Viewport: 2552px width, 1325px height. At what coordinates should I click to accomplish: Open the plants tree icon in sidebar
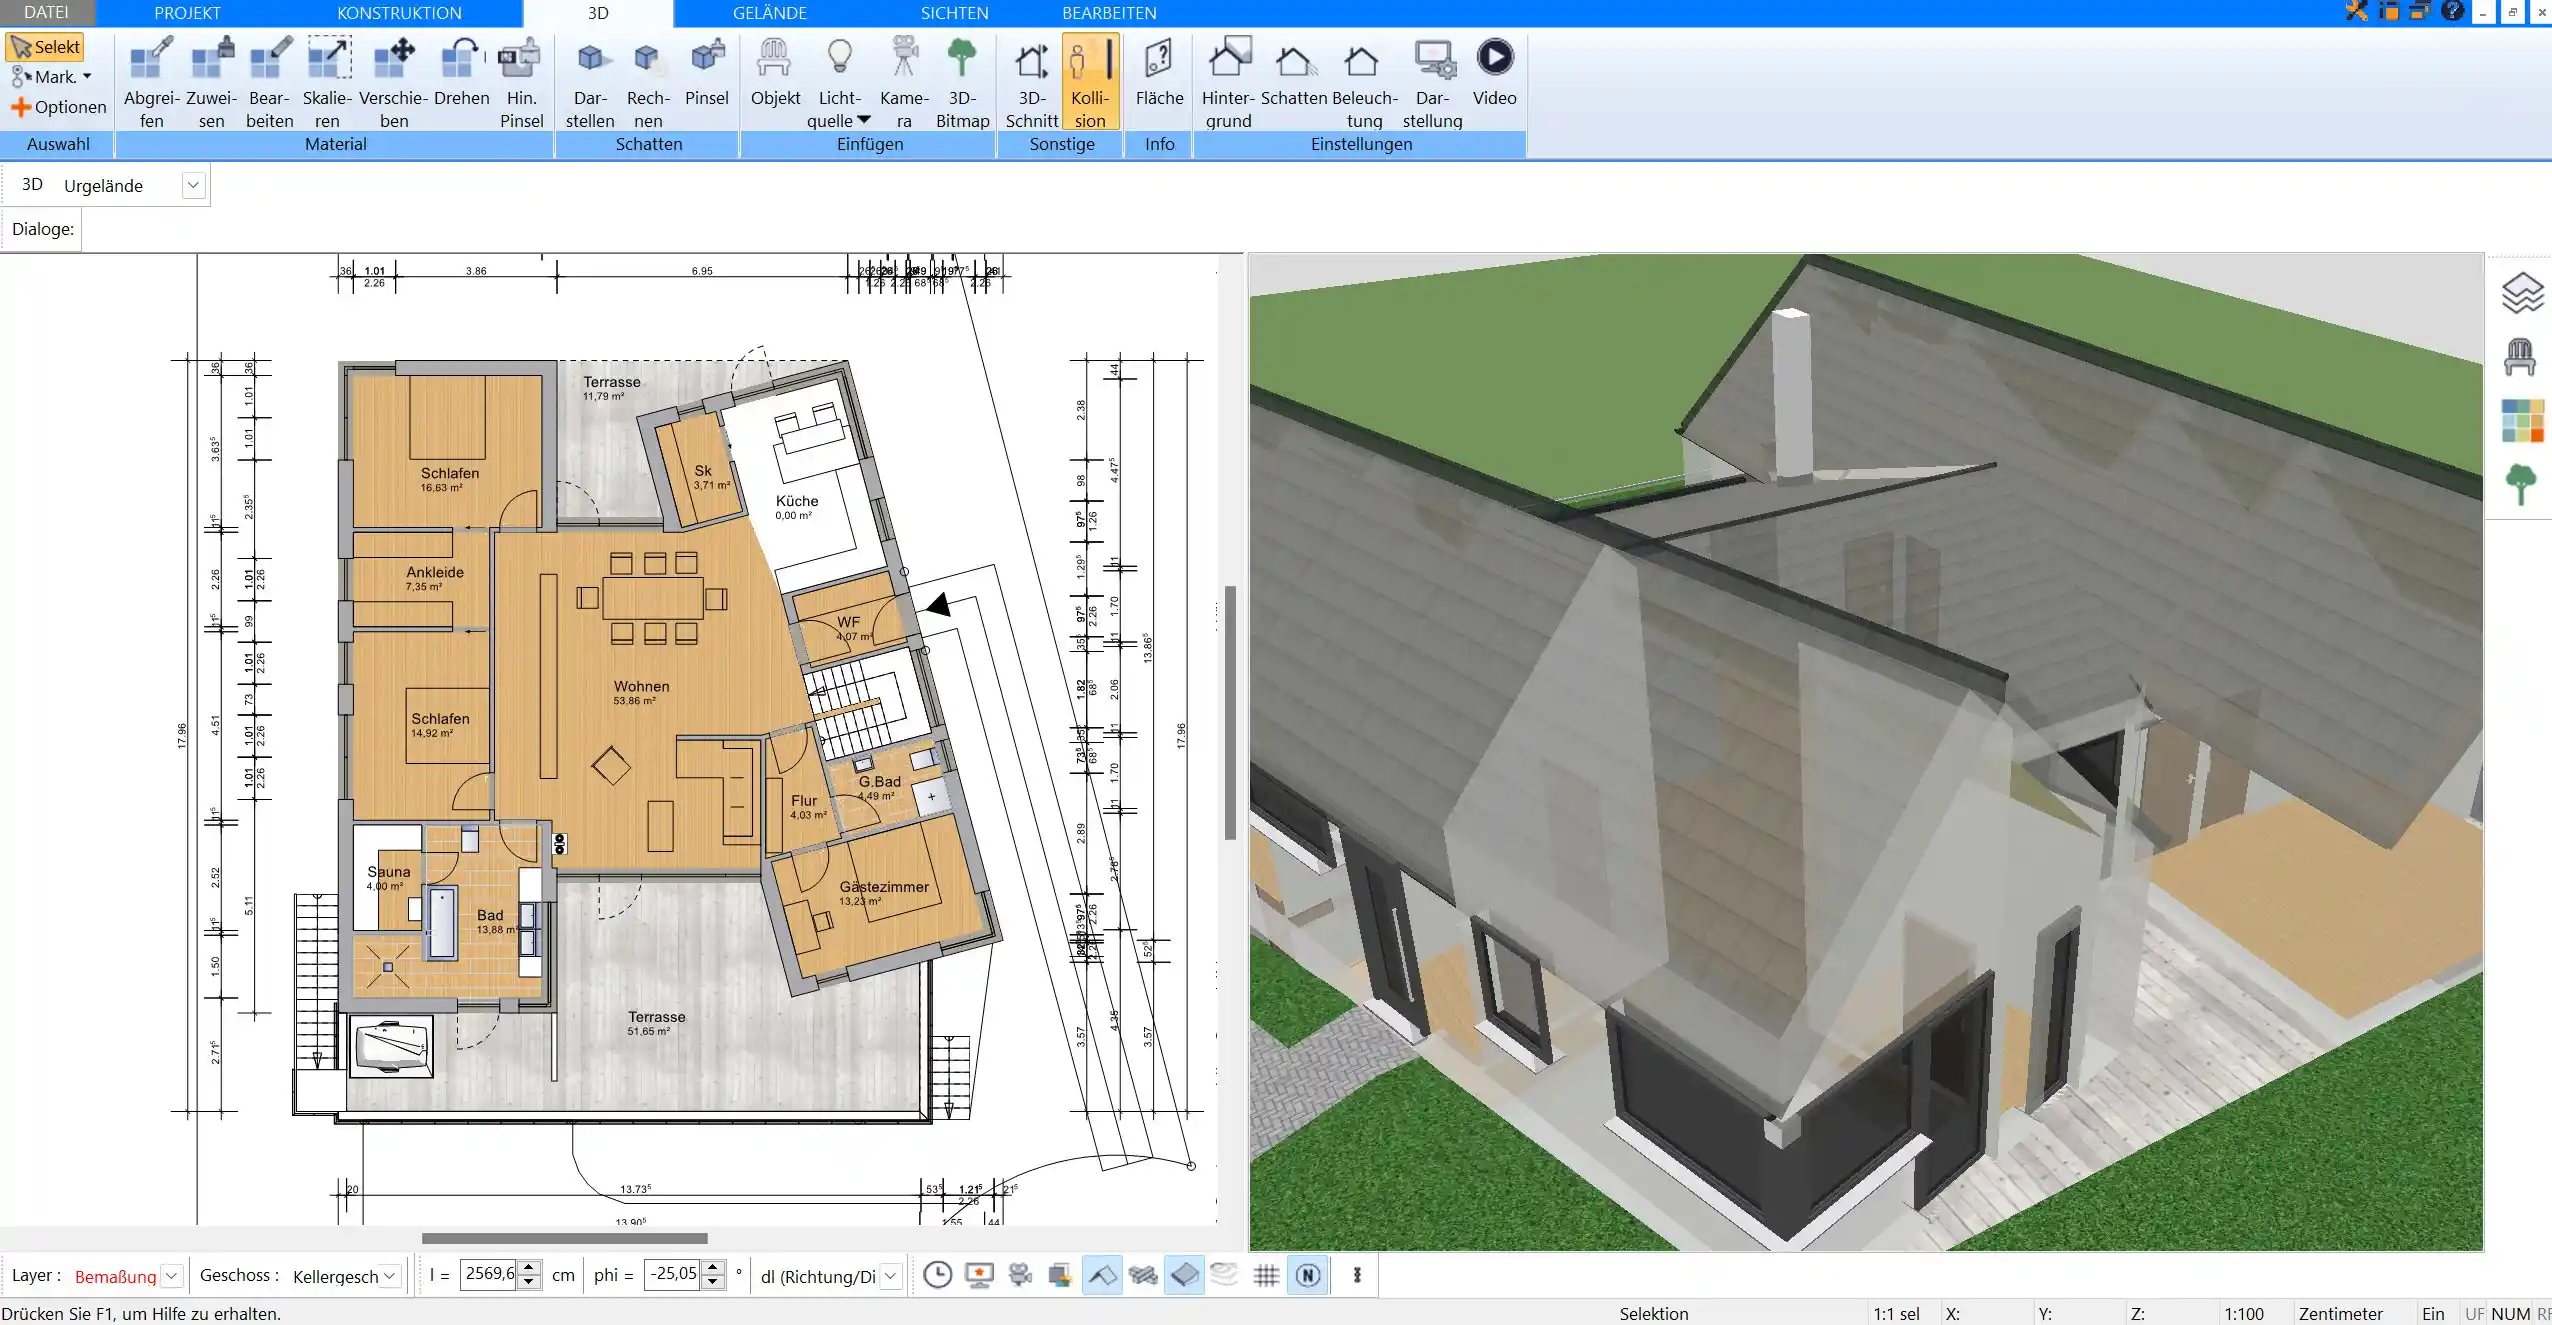[2521, 484]
